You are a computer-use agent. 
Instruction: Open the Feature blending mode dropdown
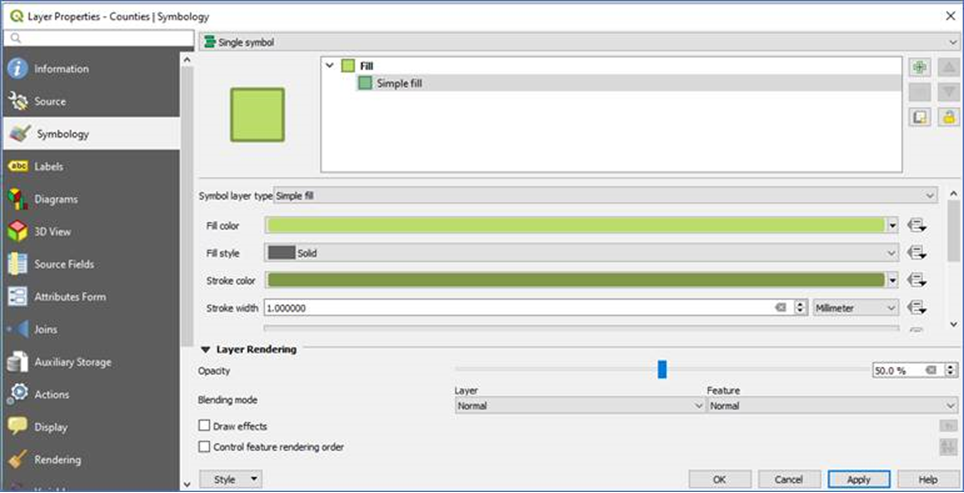(832, 406)
